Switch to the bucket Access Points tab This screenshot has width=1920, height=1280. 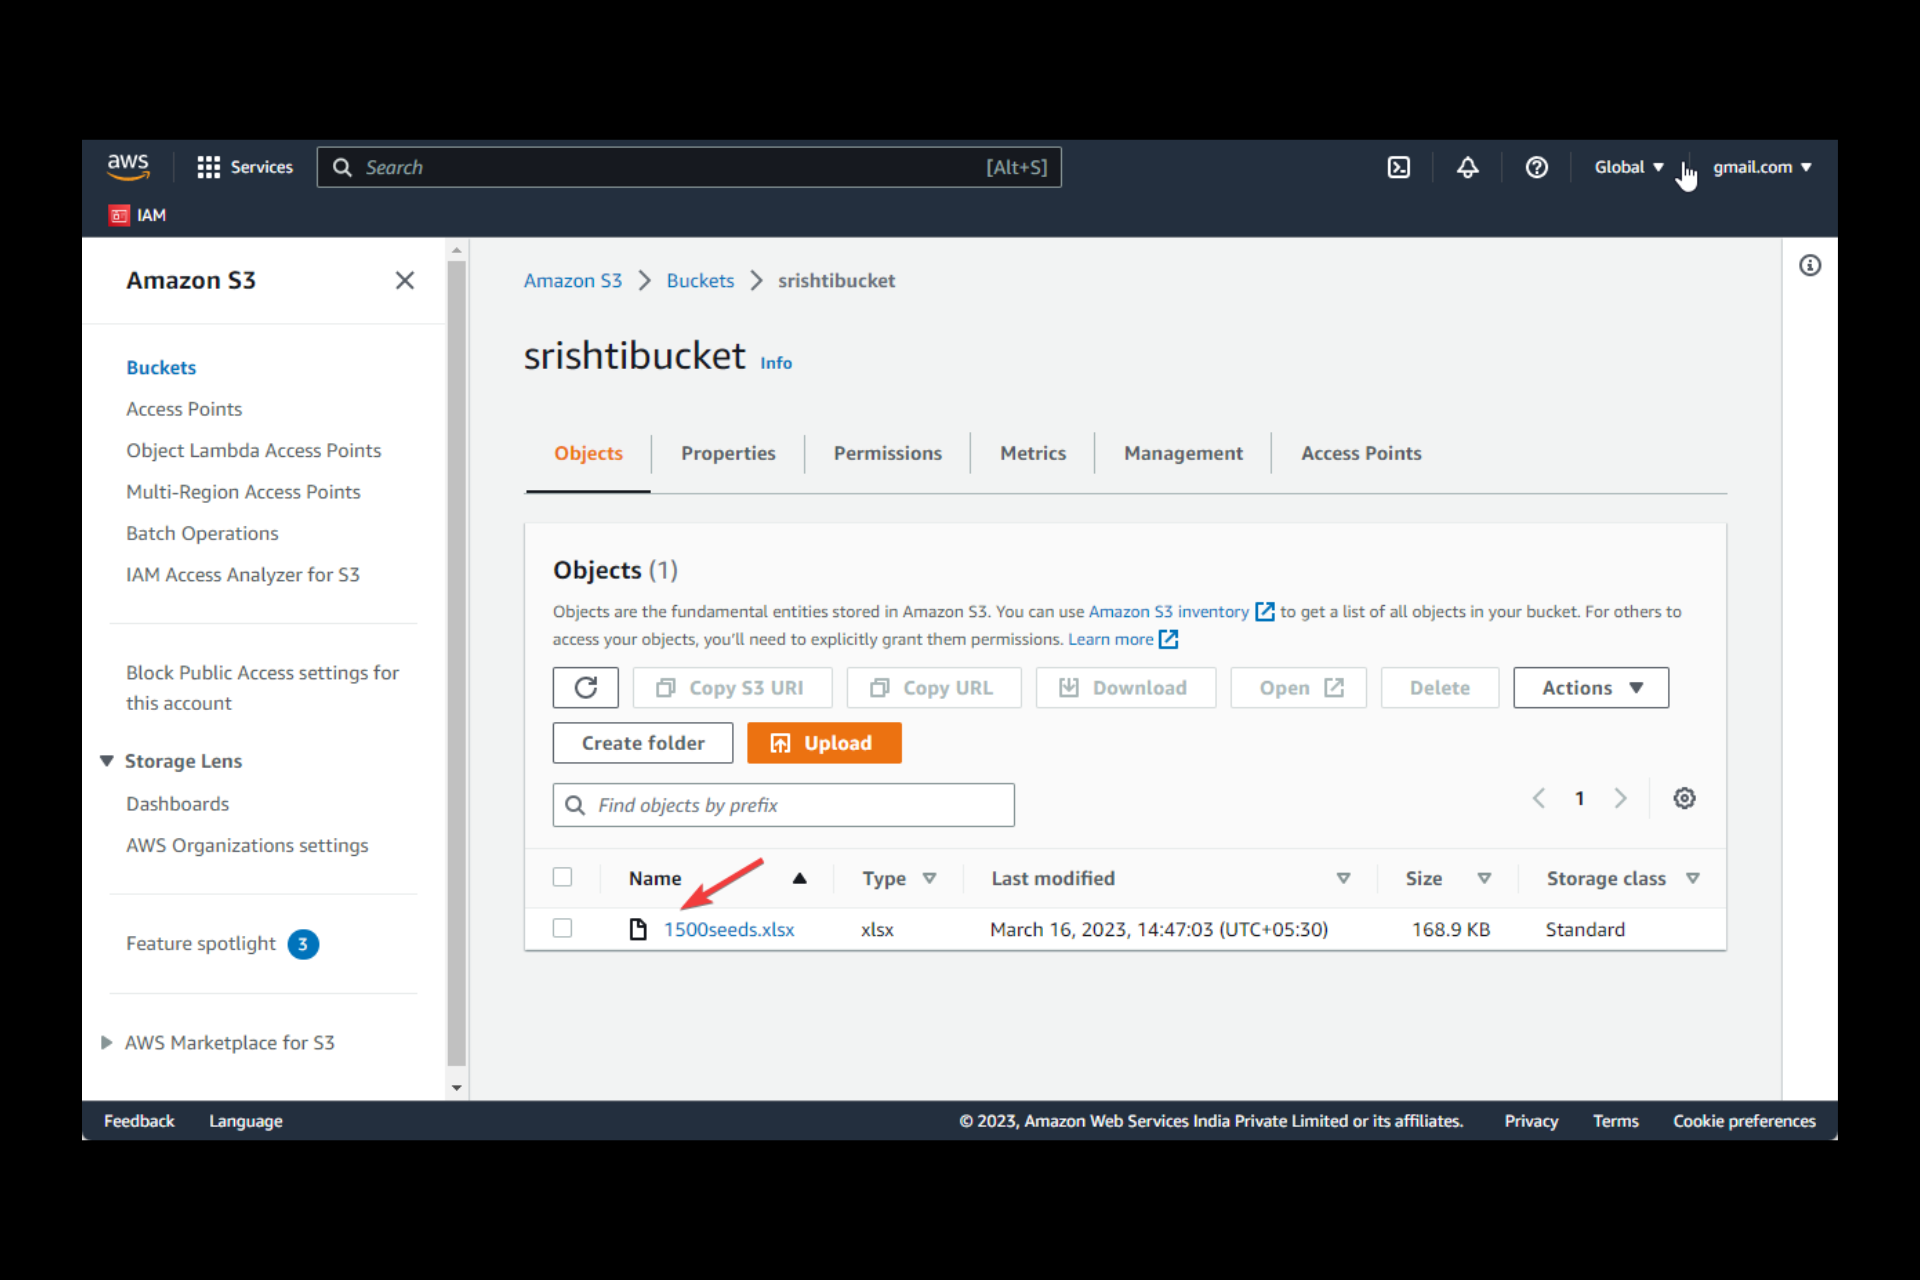(1361, 453)
